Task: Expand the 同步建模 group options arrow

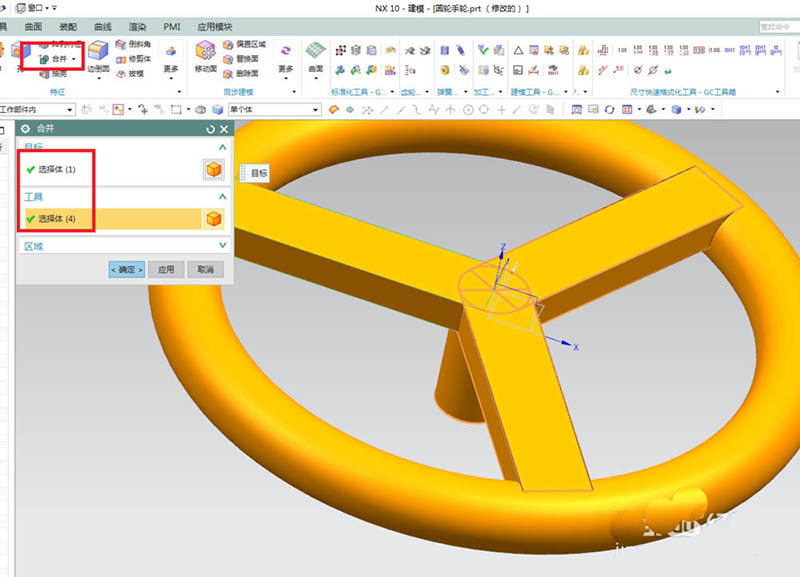Action: (294, 92)
